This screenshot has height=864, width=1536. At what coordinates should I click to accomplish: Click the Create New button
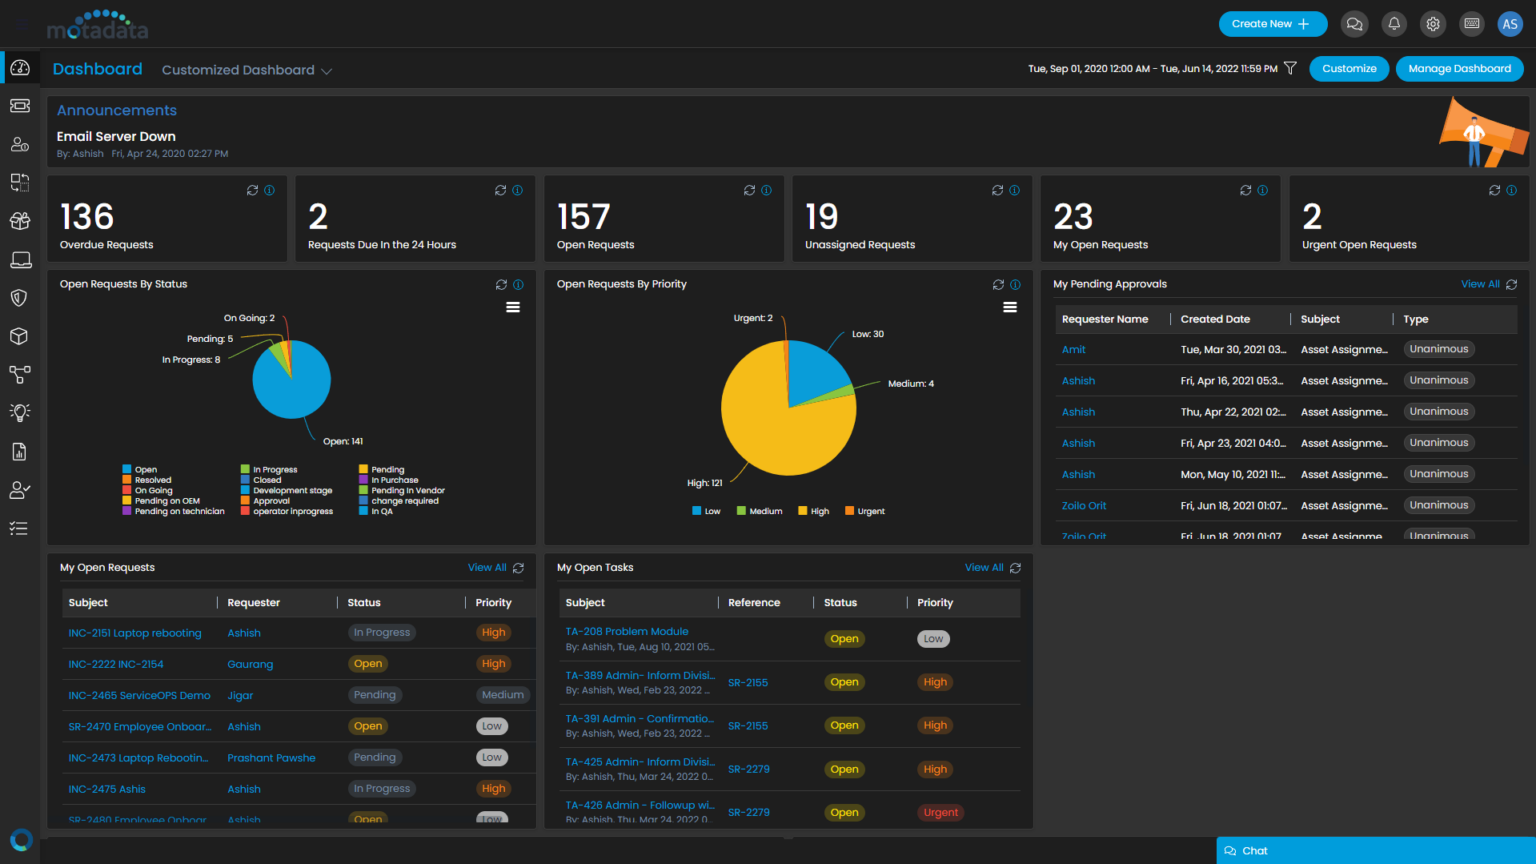pyautogui.click(x=1272, y=23)
